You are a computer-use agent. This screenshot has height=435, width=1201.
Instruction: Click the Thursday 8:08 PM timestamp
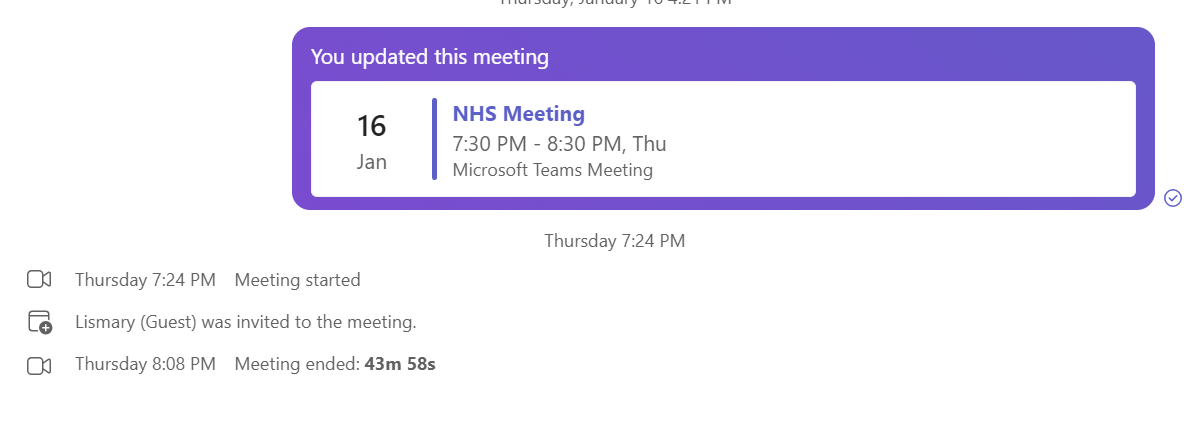(145, 364)
